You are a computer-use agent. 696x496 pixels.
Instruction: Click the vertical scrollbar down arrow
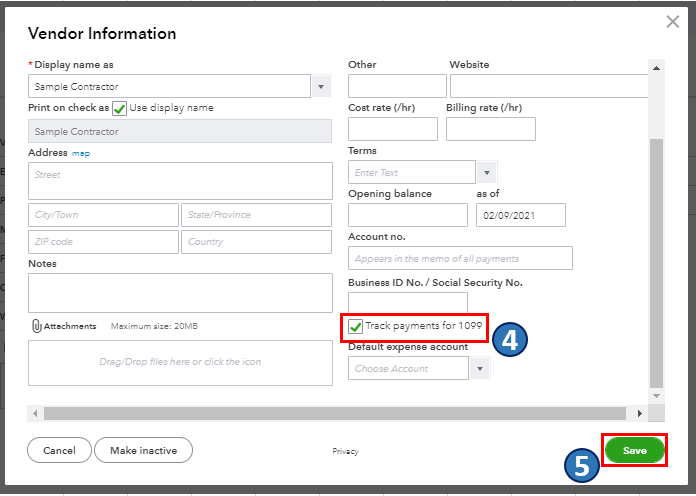(656, 396)
